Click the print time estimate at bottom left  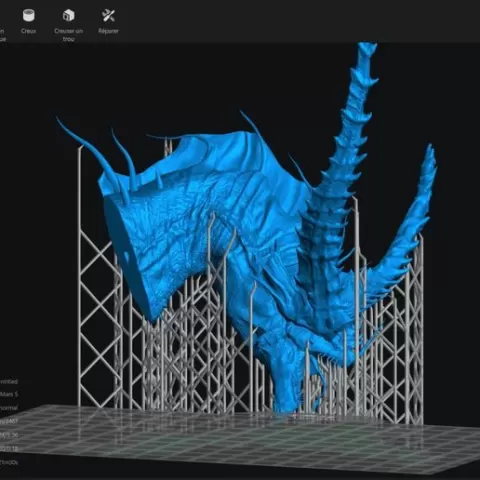tap(9, 462)
